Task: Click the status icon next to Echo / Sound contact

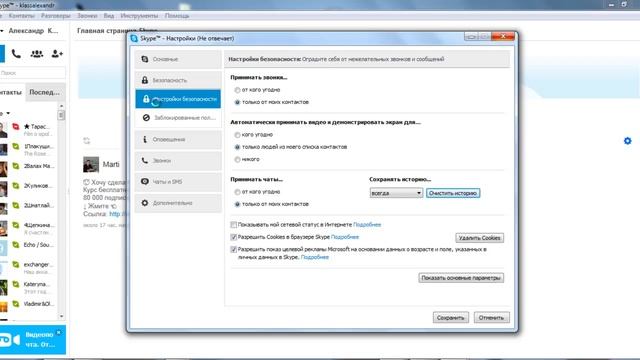Action: coord(16,245)
